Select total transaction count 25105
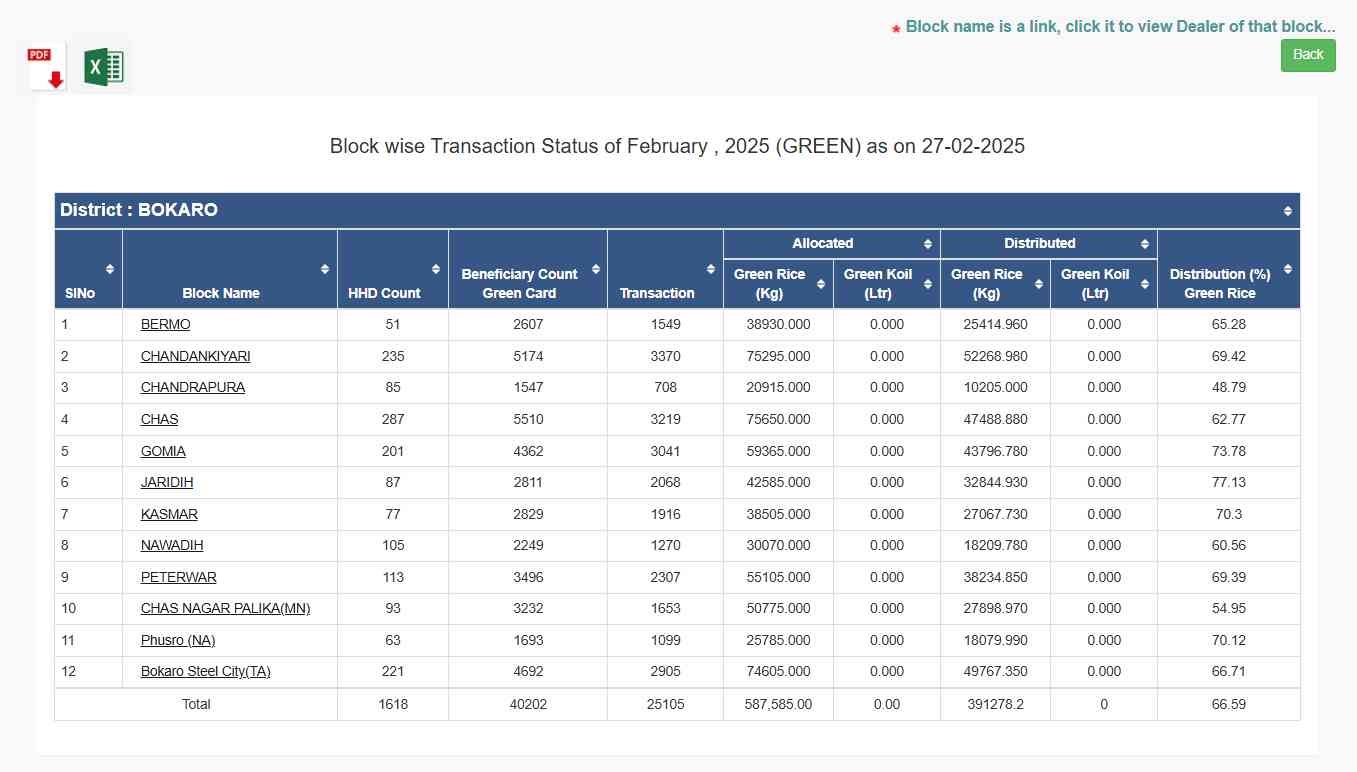Viewport: 1357px width, 772px height. click(665, 704)
